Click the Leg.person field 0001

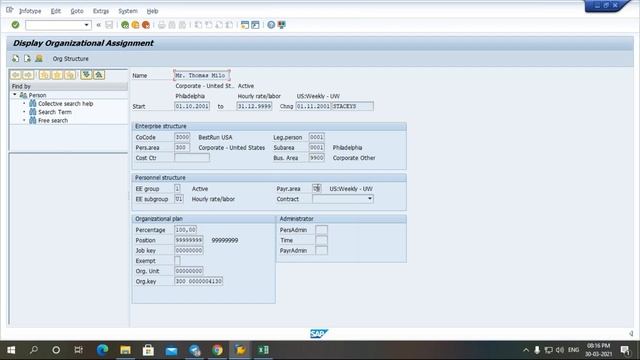click(x=317, y=137)
